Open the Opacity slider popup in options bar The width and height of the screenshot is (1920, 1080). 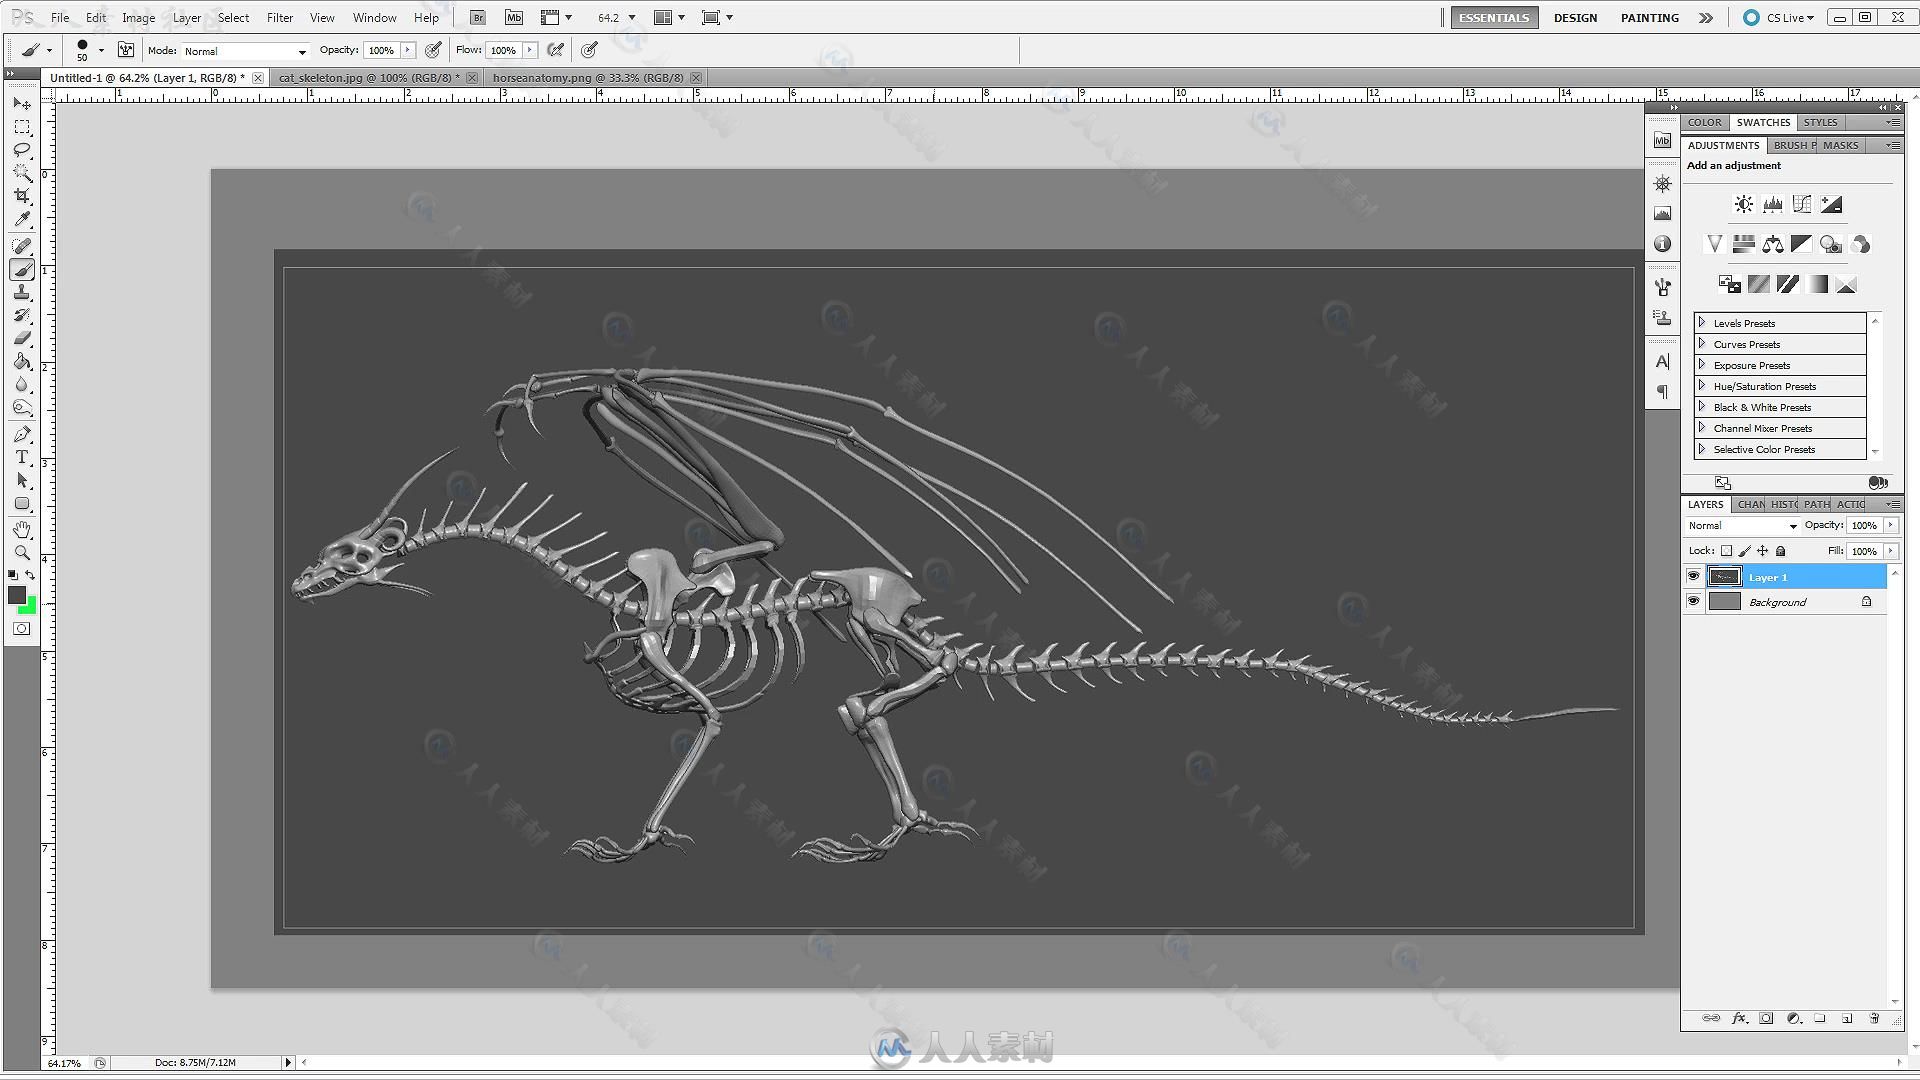408,50
